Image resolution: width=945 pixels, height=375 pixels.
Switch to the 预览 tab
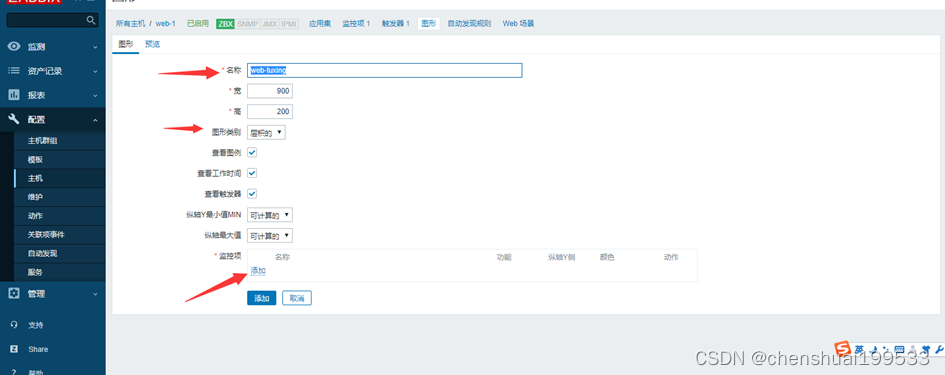tap(152, 44)
